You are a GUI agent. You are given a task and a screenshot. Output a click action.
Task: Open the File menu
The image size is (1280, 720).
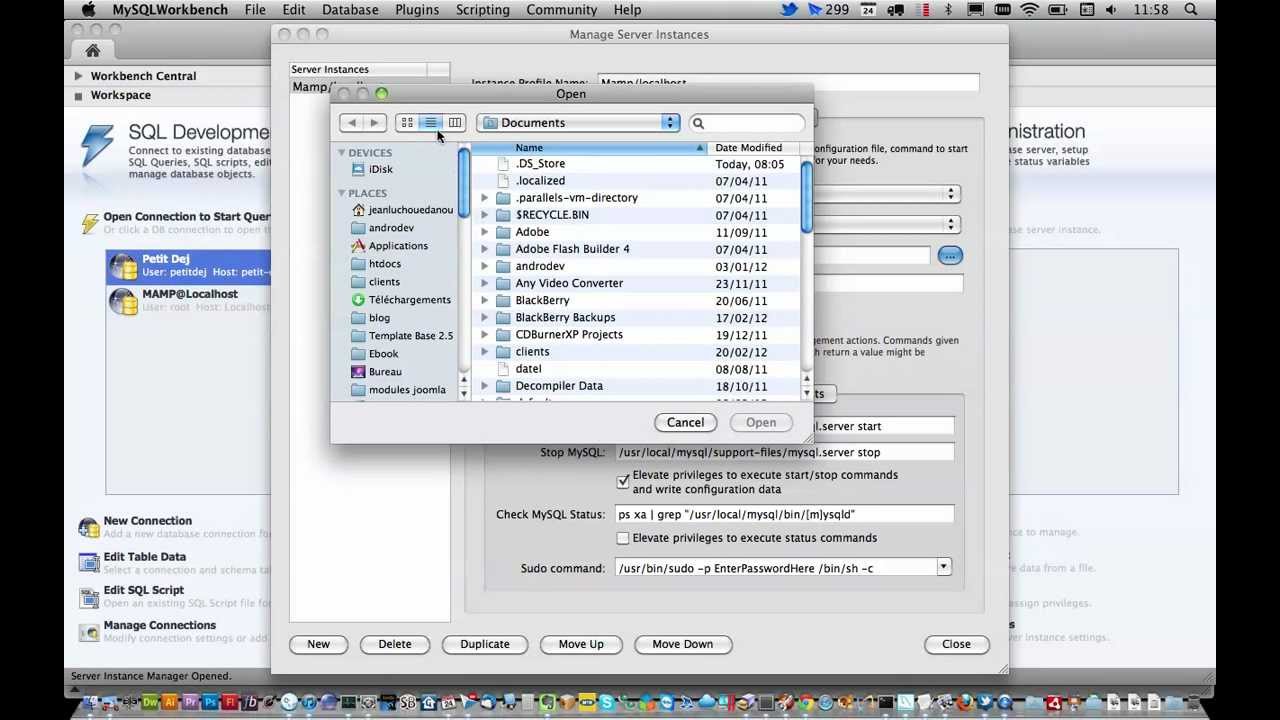[255, 10]
